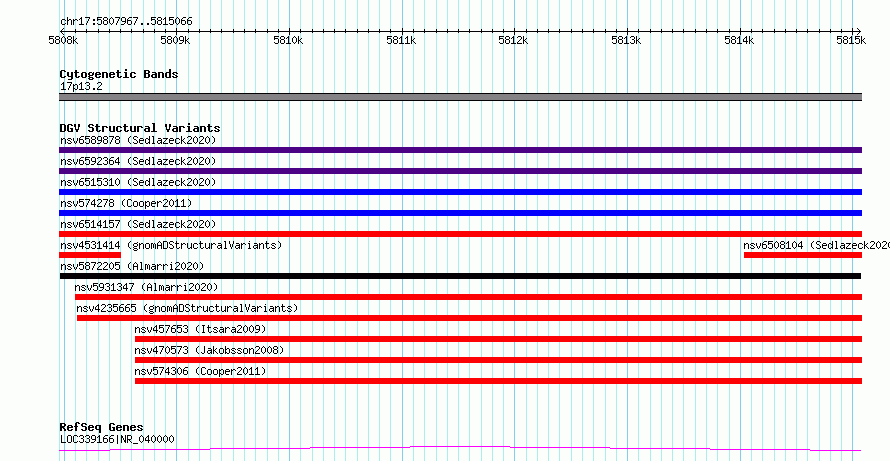Click the nsv5931347 (Almarri2020) label
890x461 pixels.
coord(146,287)
